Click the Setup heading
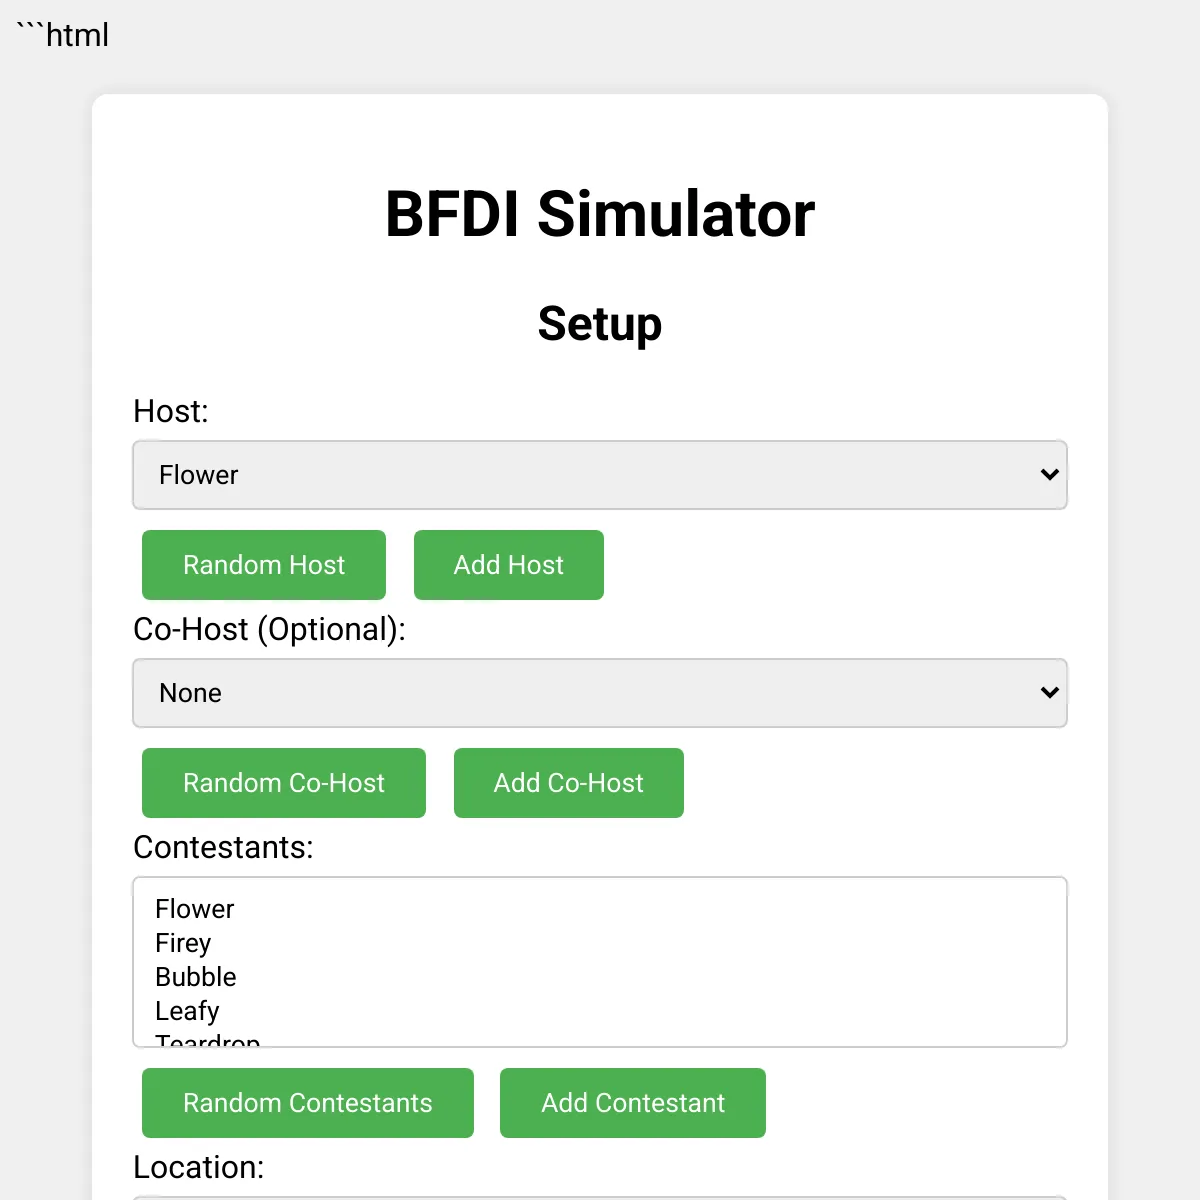This screenshot has height=1200, width=1200. 600,324
